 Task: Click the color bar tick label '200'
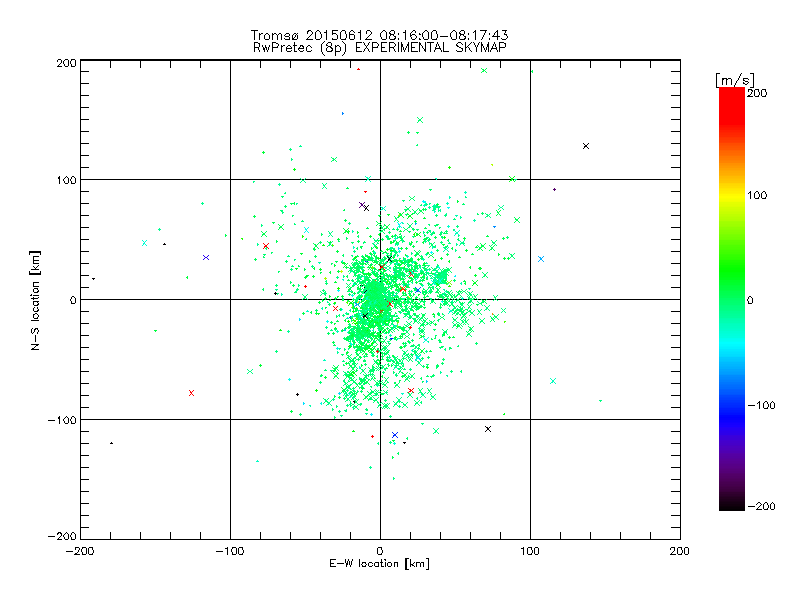click(x=757, y=93)
